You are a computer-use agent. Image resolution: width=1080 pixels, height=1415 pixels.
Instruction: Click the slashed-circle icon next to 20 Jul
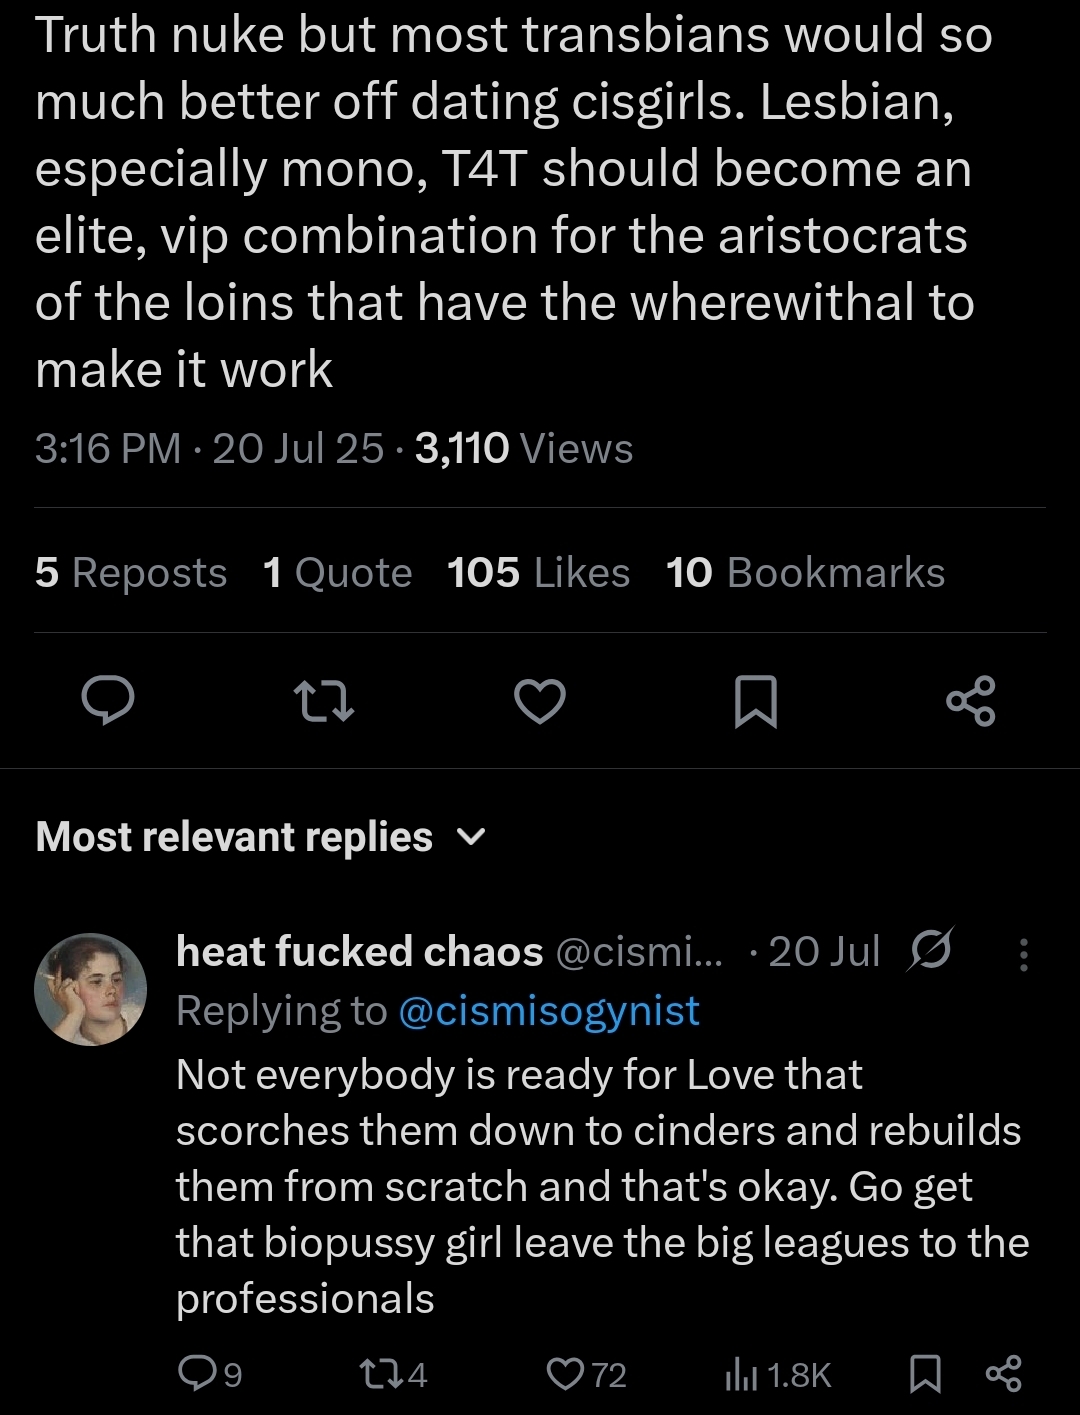coord(929,949)
